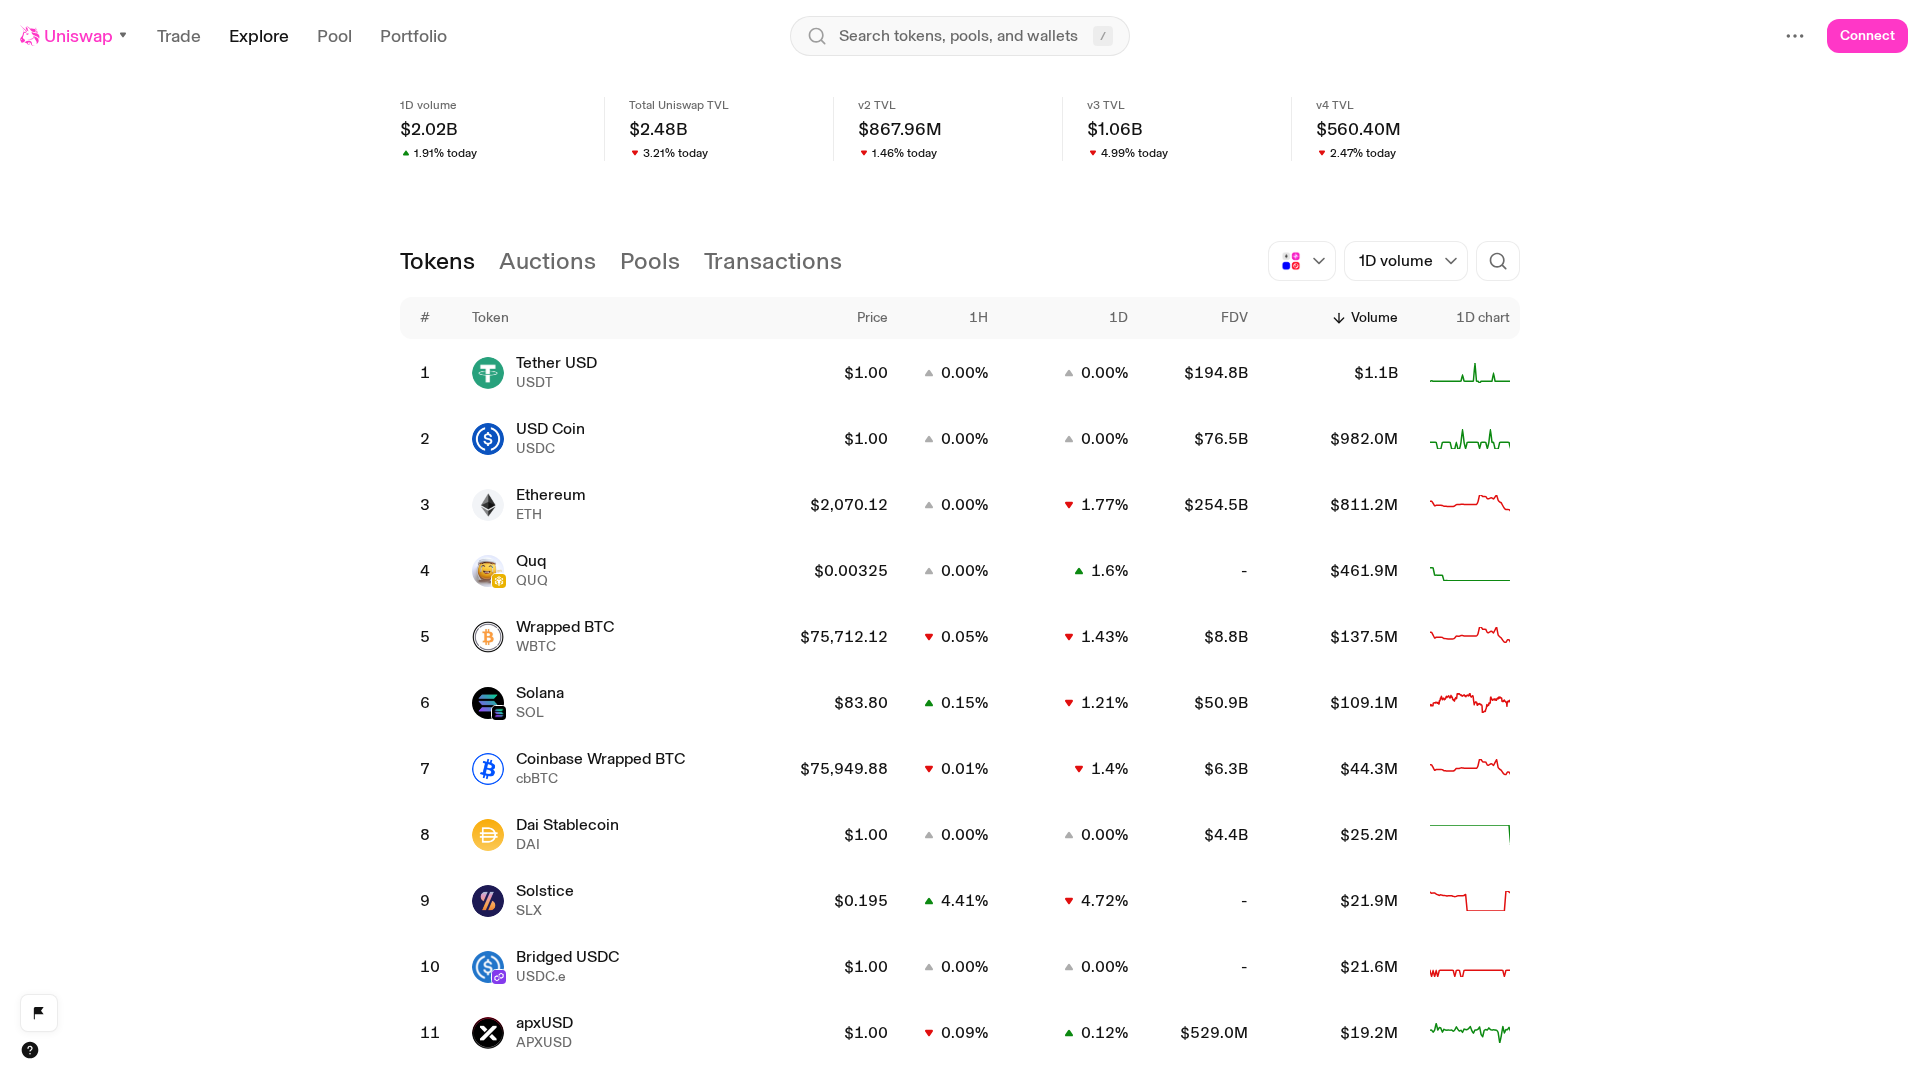Click the Quq volume $461.9M
This screenshot has width=1920, height=1080.
click(x=1364, y=571)
